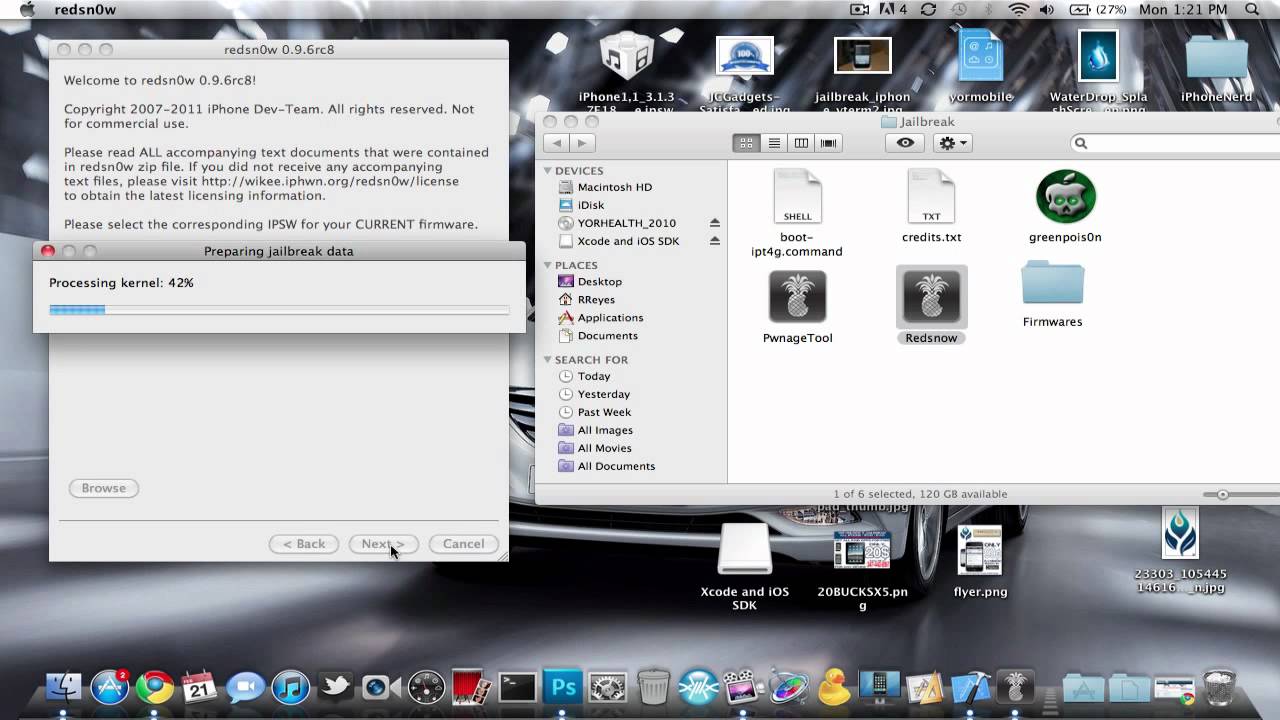1280x720 pixels.
Task: Open Twitter from the Dock
Action: coord(336,687)
